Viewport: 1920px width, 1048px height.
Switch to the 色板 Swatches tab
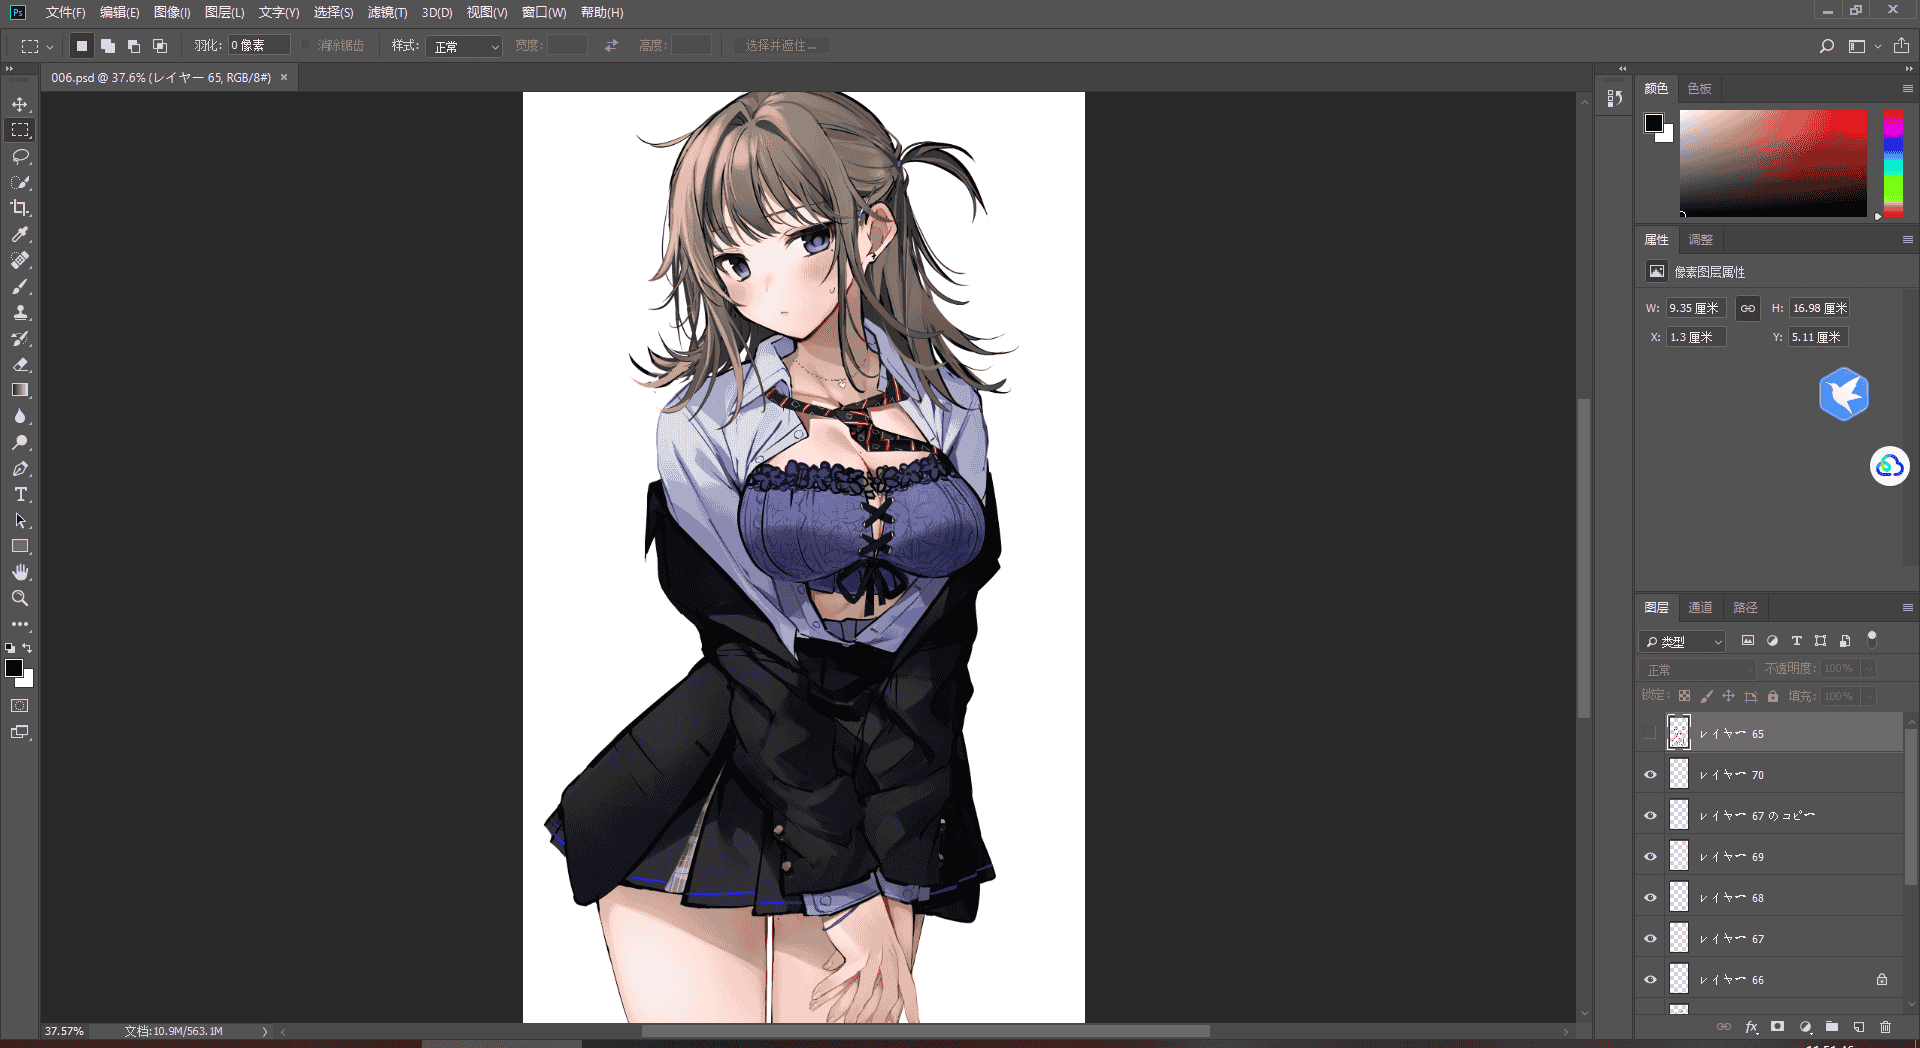1699,88
